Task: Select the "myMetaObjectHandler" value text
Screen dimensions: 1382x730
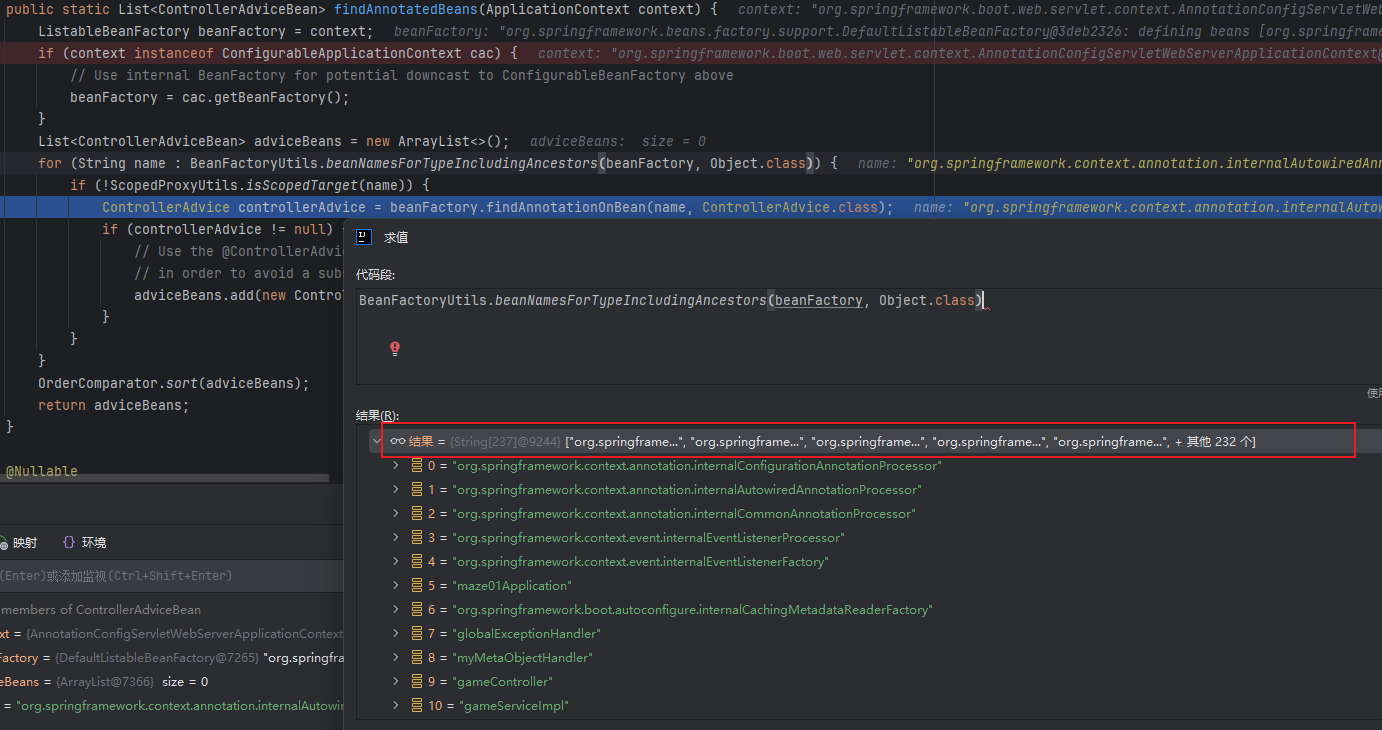Action: pos(524,658)
